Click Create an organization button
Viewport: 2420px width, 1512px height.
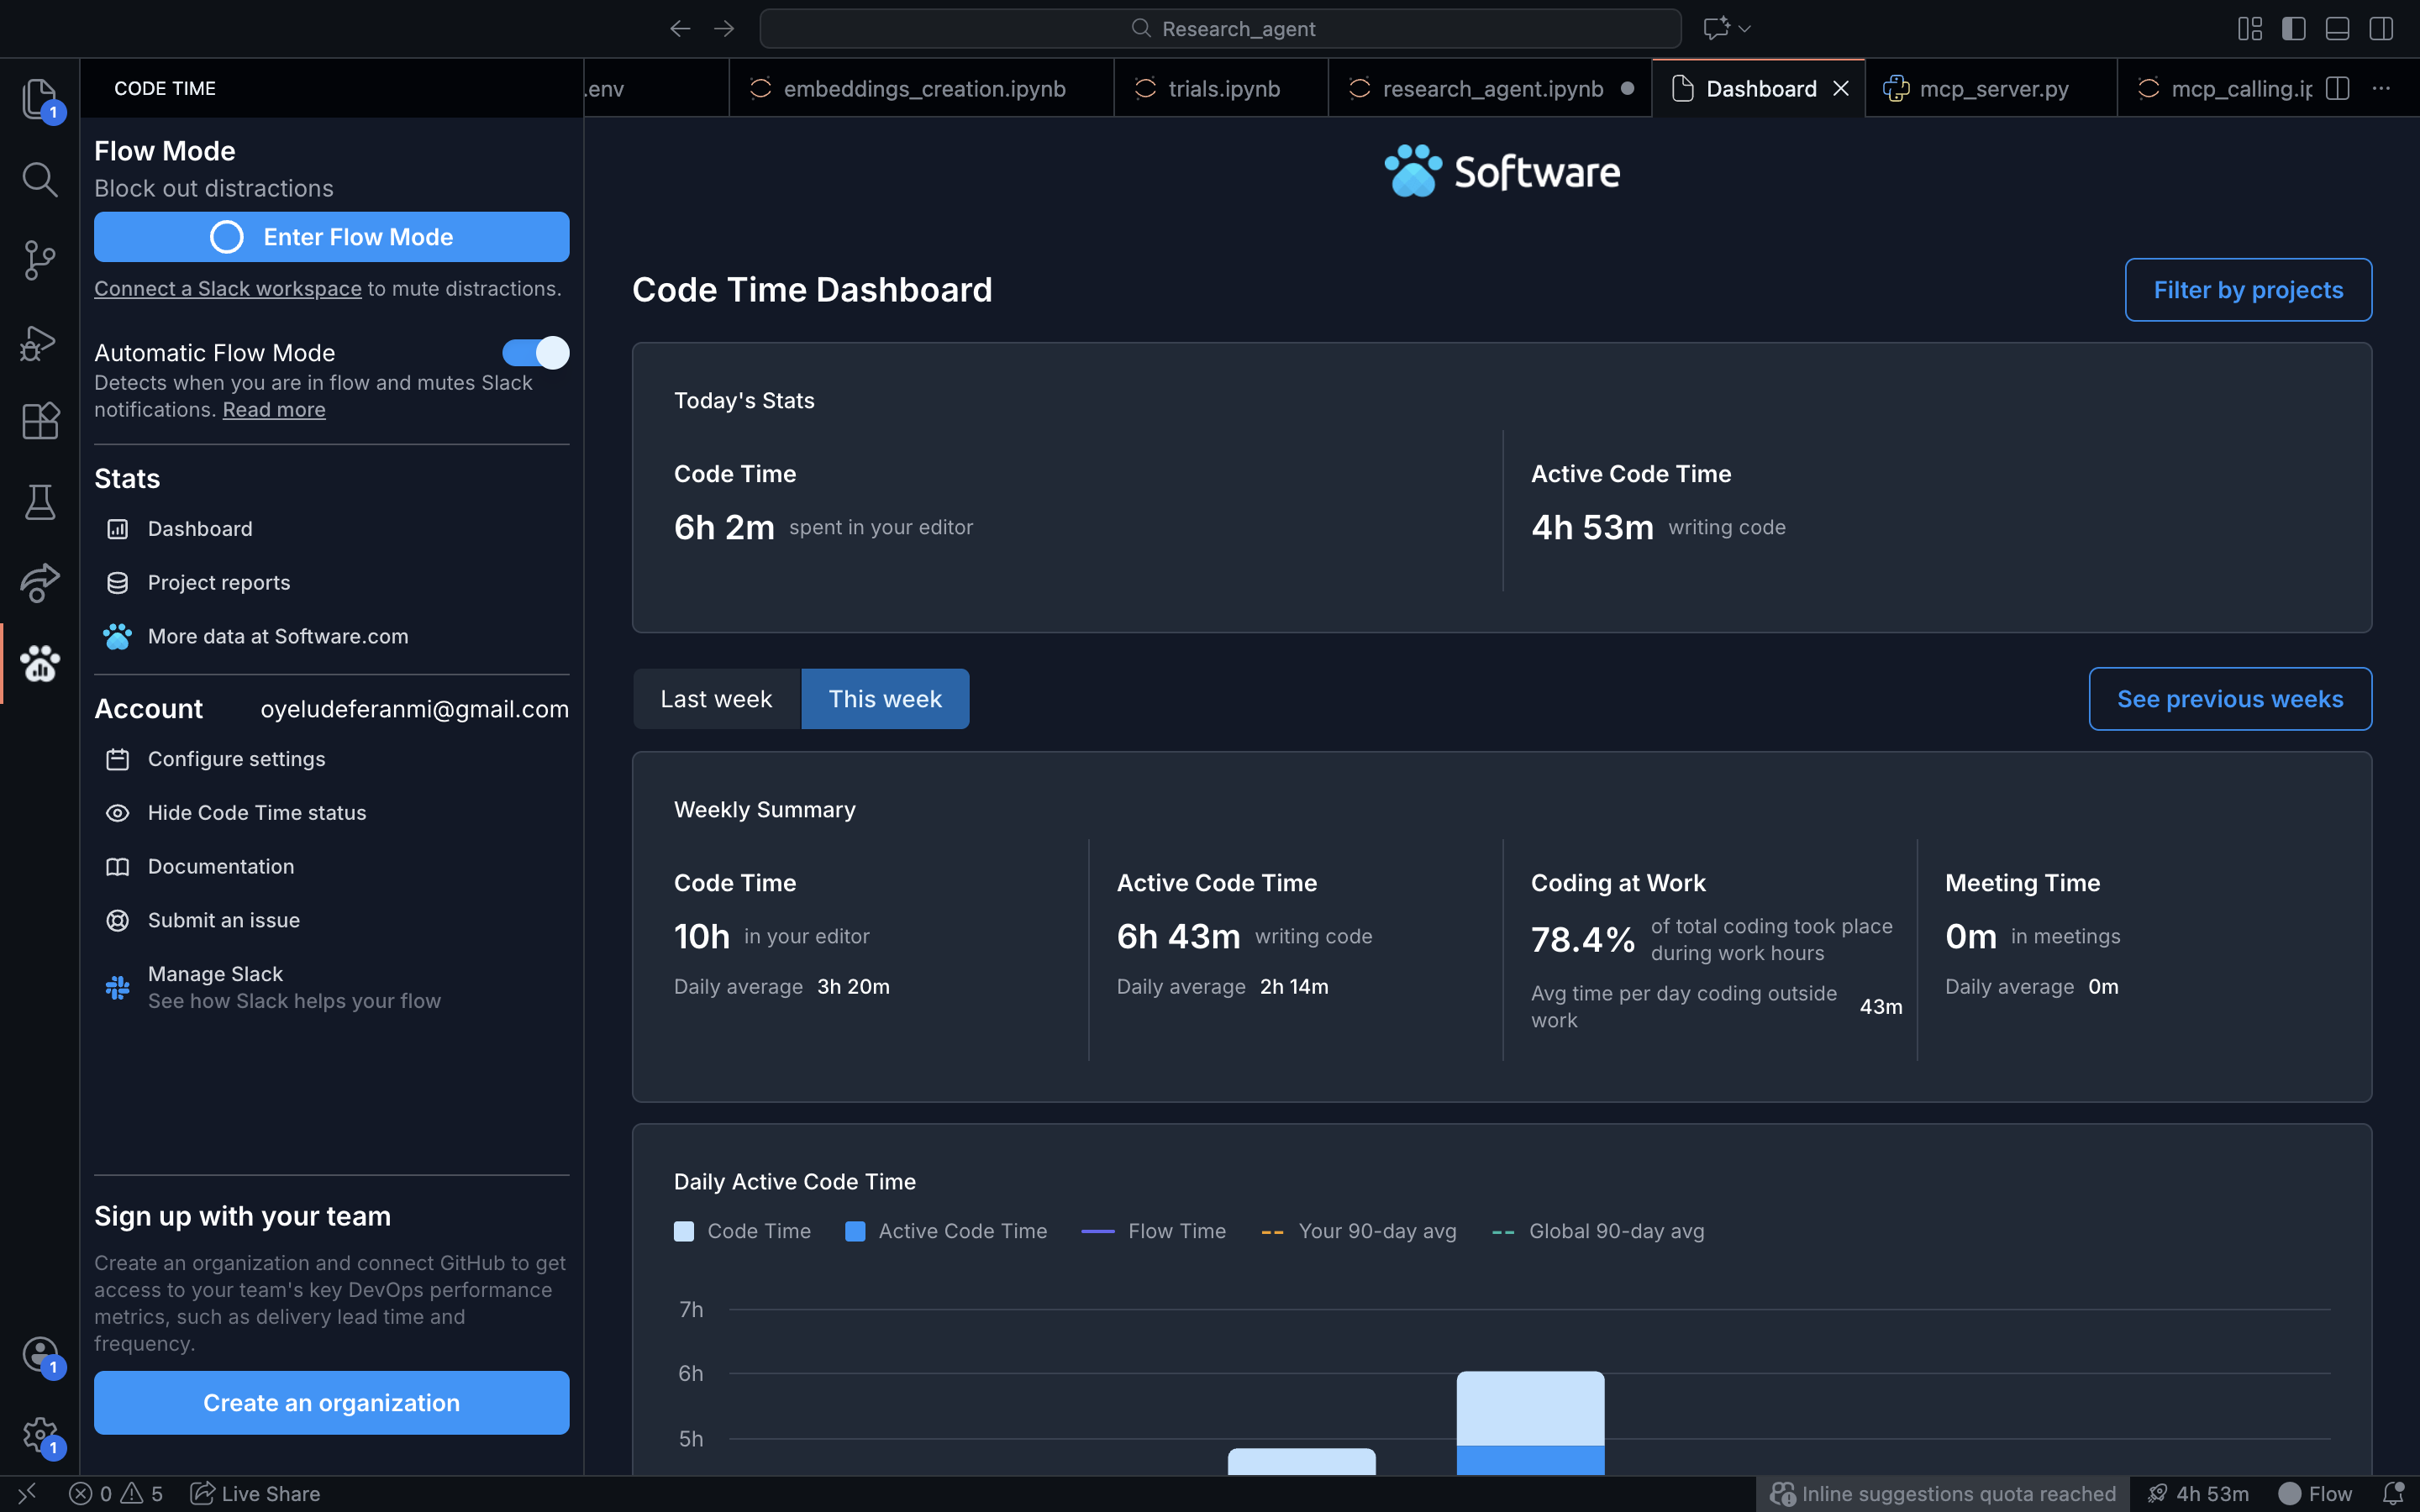[332, 1402]
